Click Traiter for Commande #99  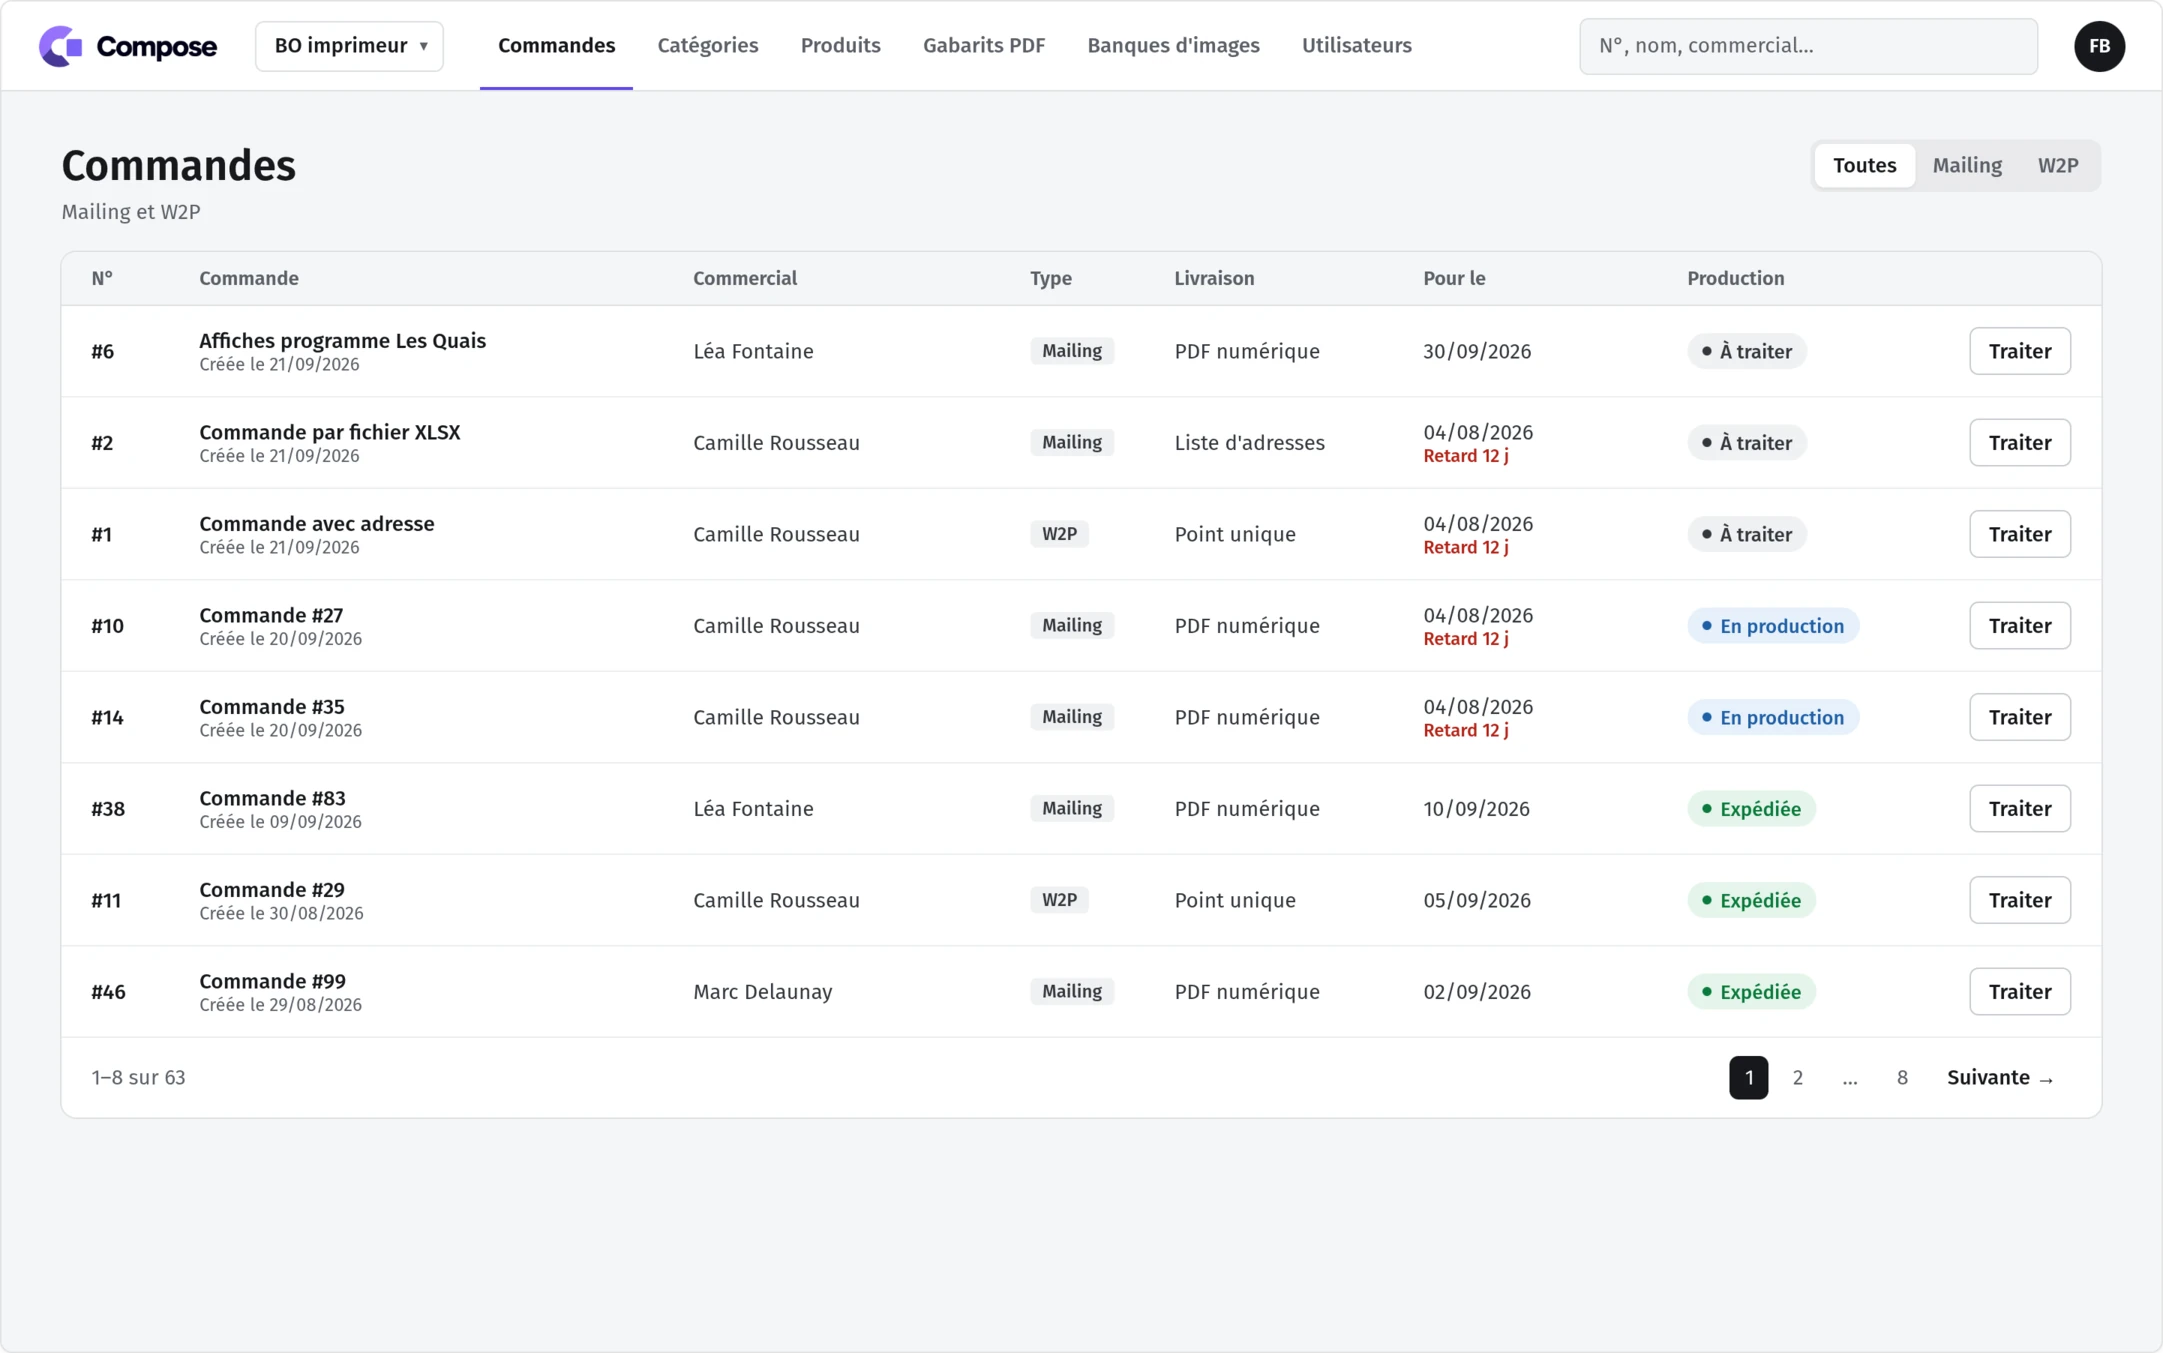2019,992
